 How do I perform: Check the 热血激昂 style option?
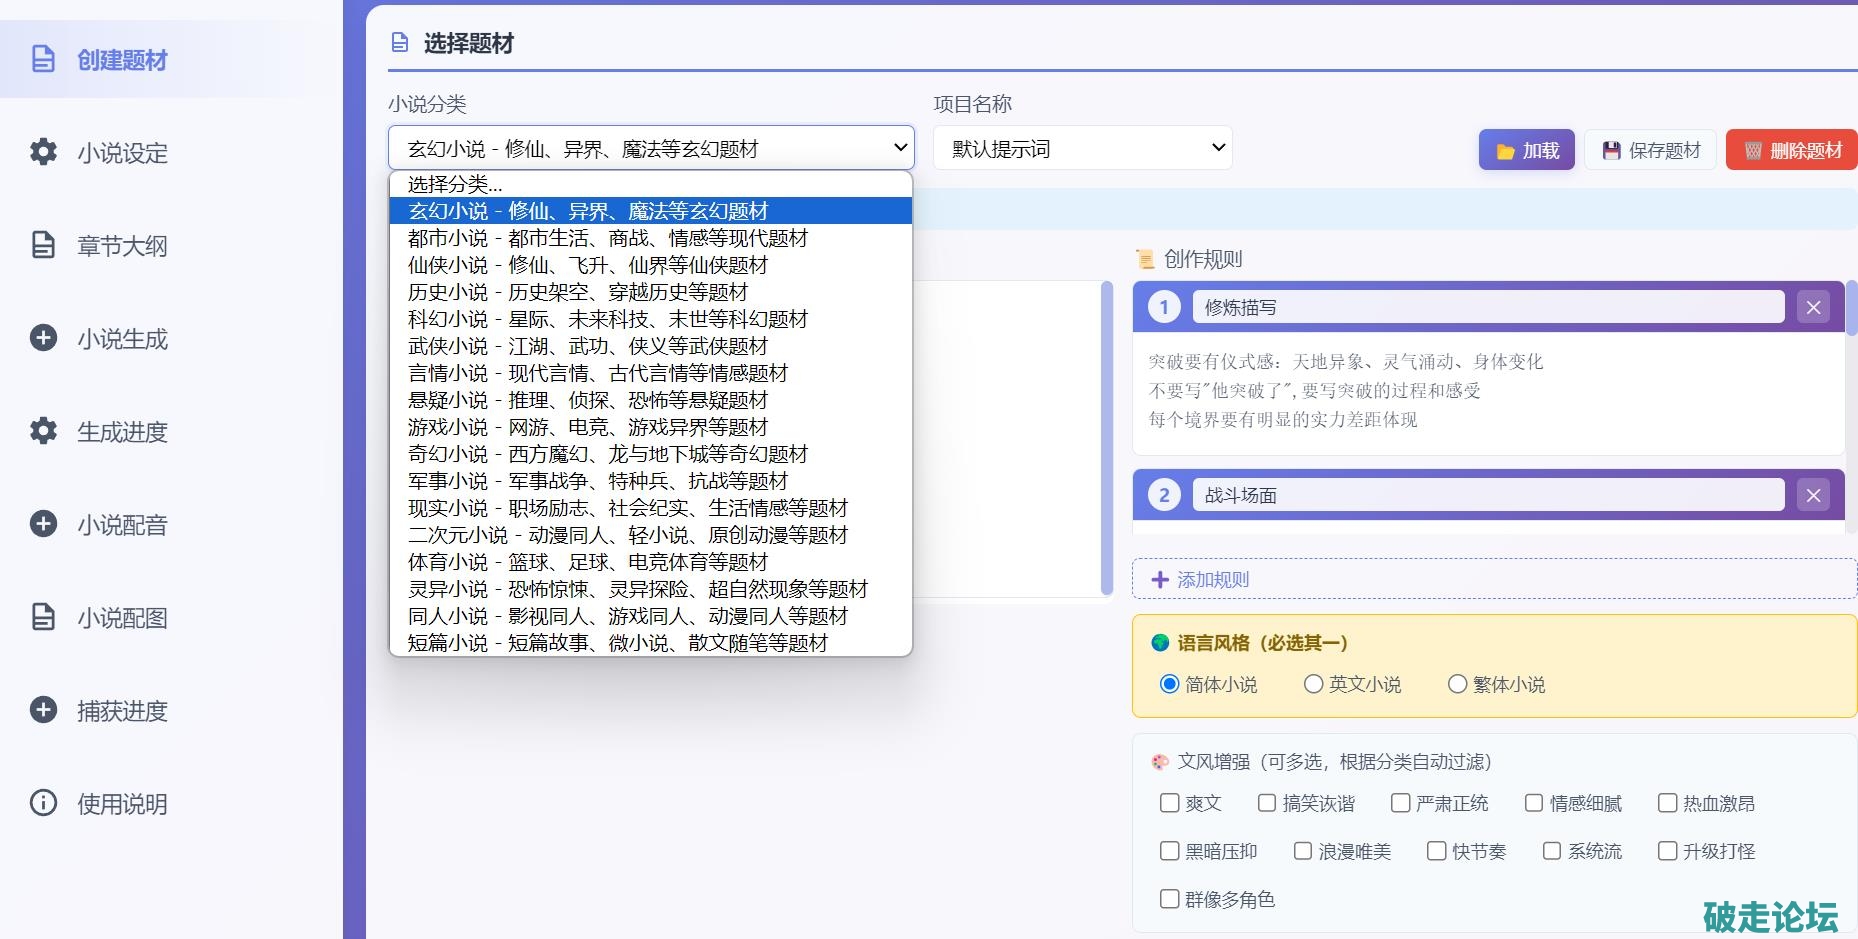(1667, 803)
